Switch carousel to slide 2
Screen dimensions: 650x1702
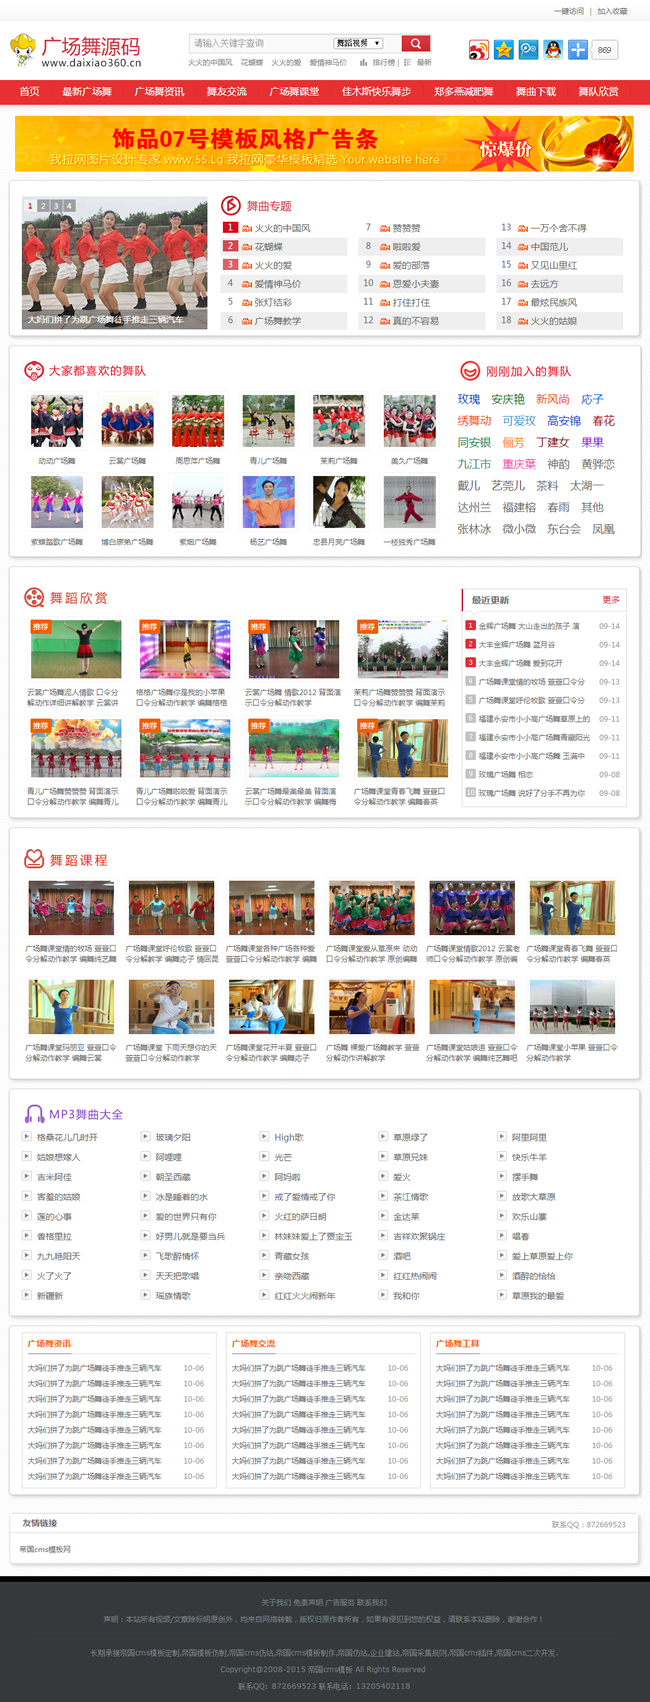point(43,206)
